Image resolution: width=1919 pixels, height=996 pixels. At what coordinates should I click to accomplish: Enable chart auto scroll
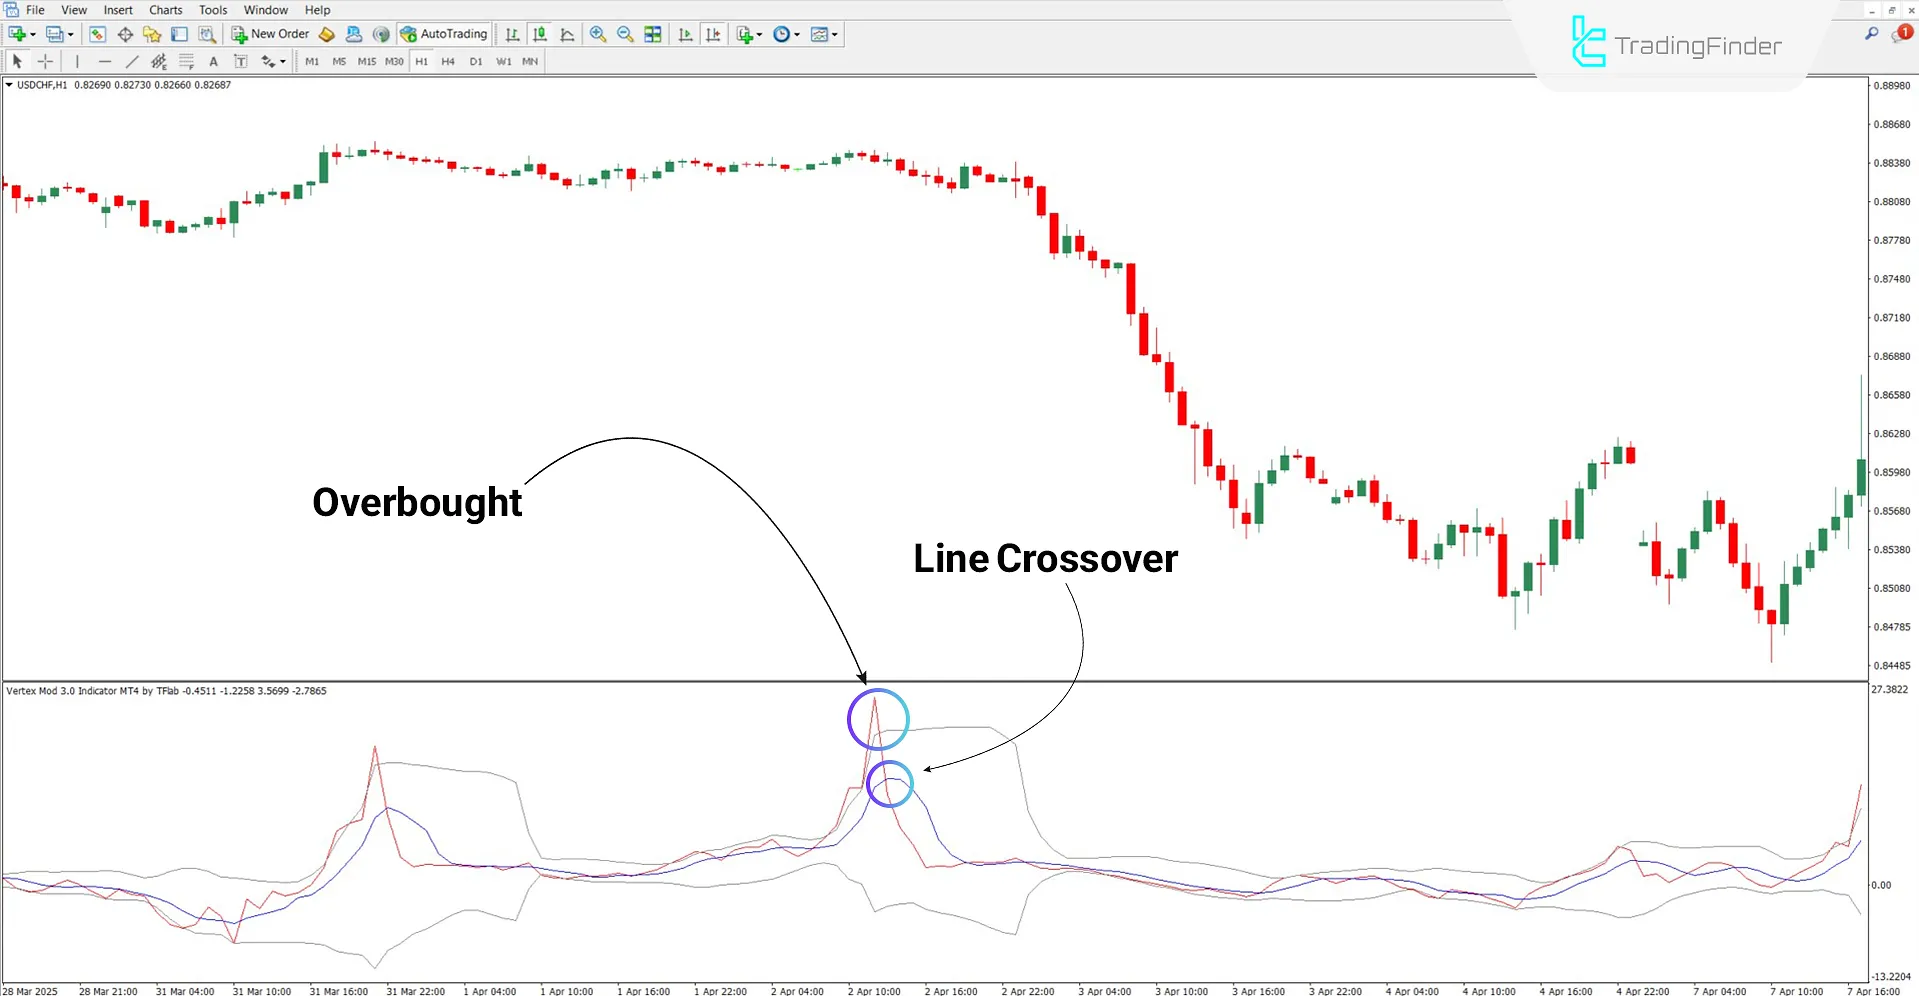tap(685, 34)
